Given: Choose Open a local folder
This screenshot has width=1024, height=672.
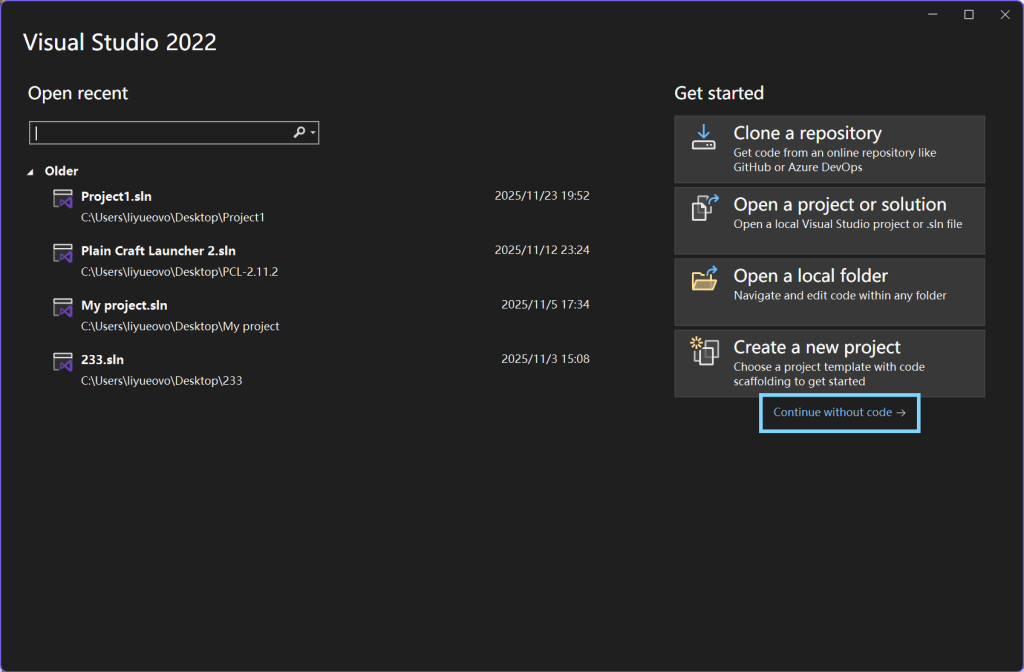Looking at the screenshot, I should [829, 291].
